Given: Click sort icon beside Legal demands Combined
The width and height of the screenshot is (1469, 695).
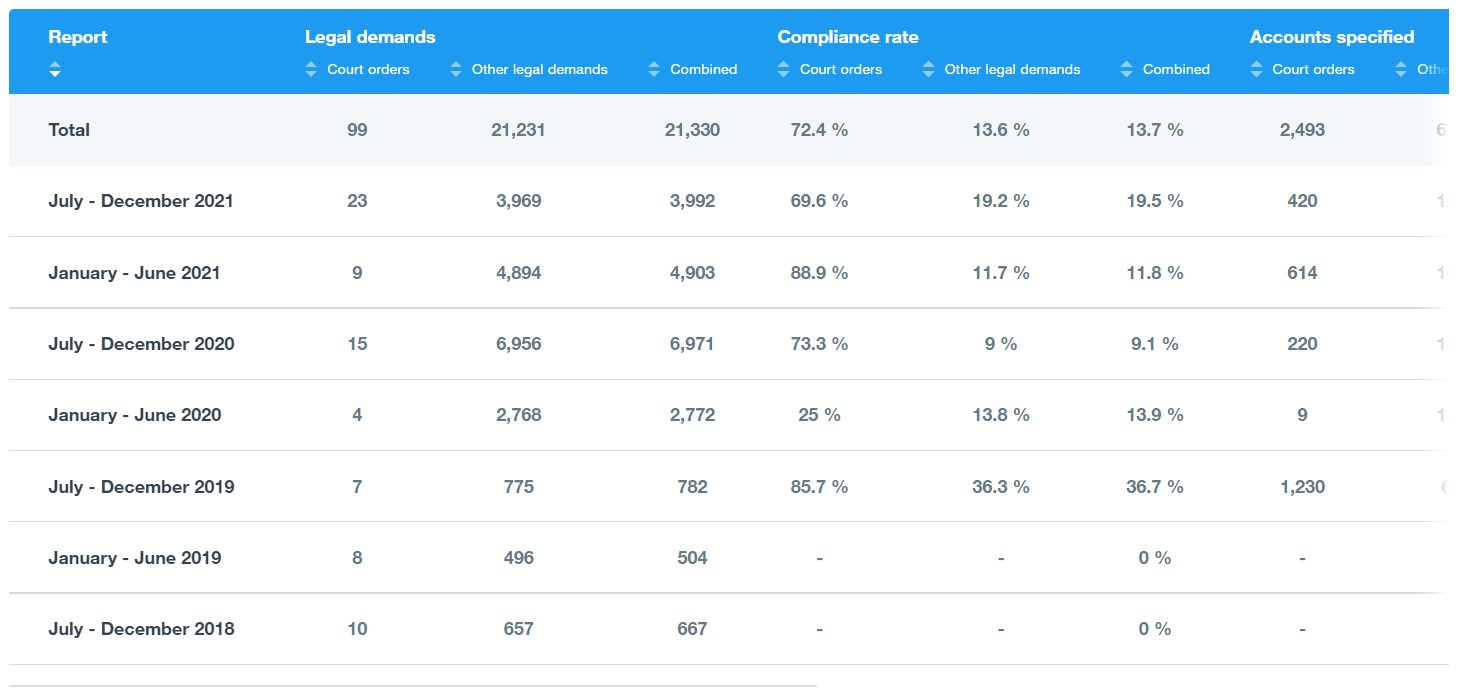Looking at the screenshot, I should [654, 69].
